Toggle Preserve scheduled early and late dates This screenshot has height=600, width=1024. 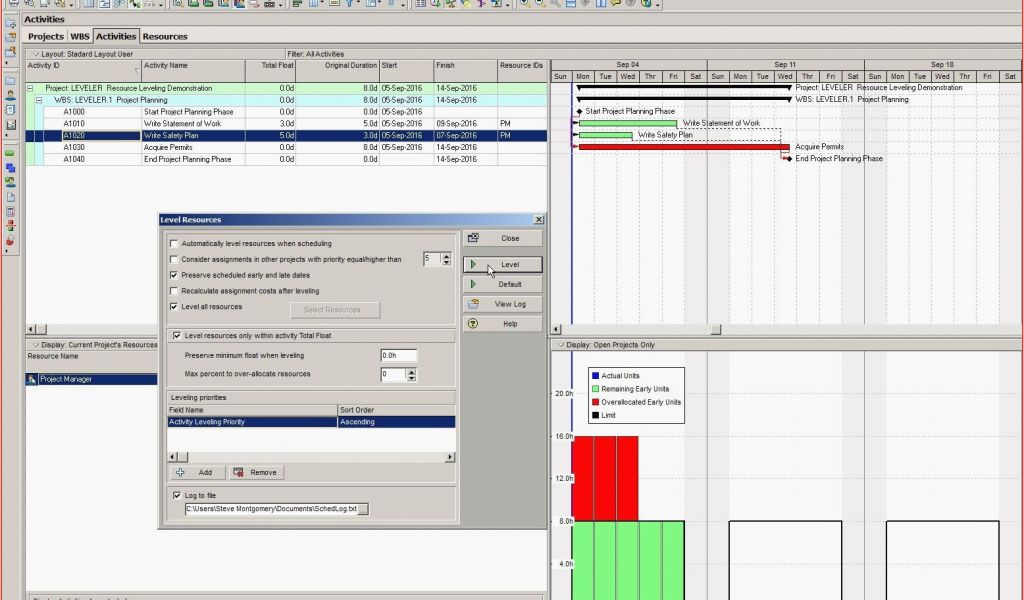click(x=175, y=275)
